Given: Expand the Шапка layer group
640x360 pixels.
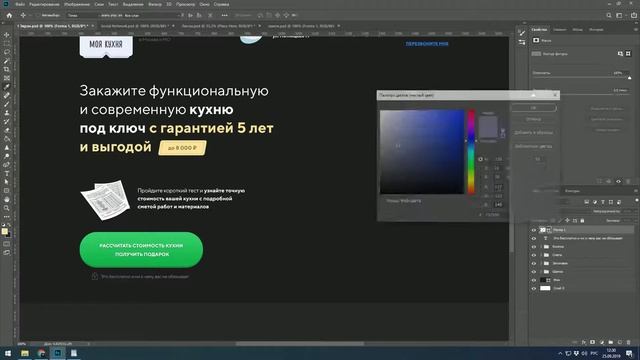Looking at the screenshot, I should [x=541, y=271].
